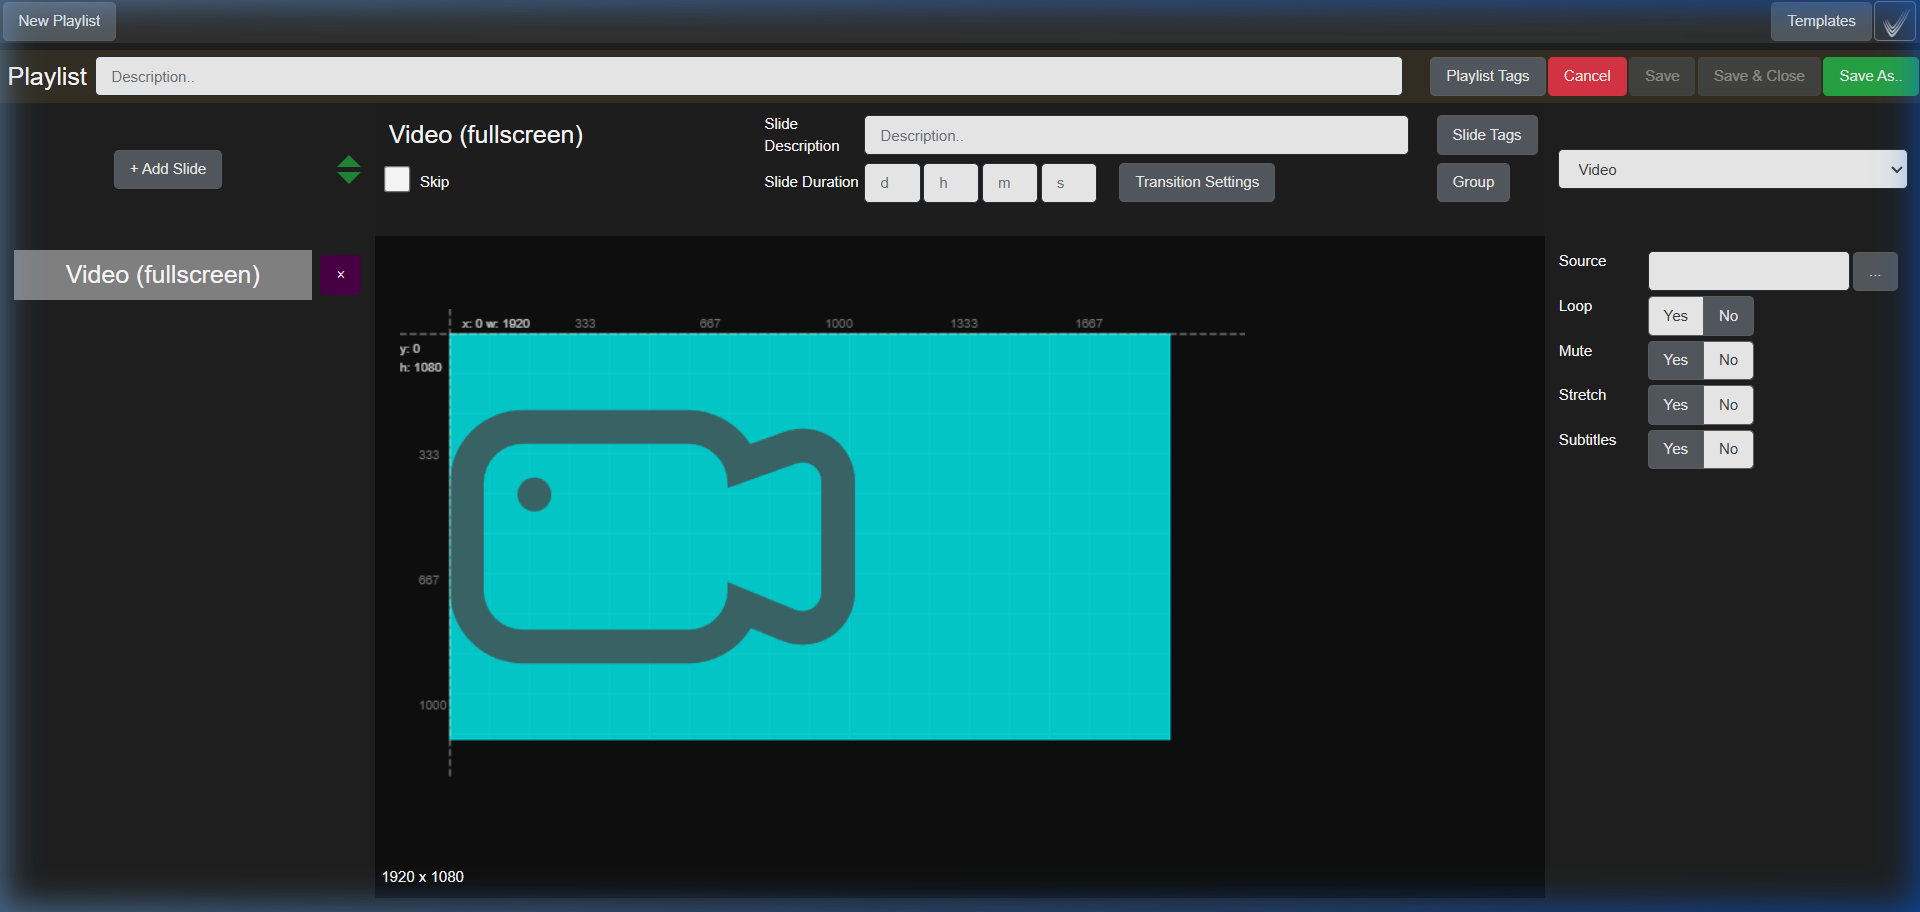Viewport: 1920px width, 912px height.
Task: Click the green Save As button
Action: [1869, 76]
